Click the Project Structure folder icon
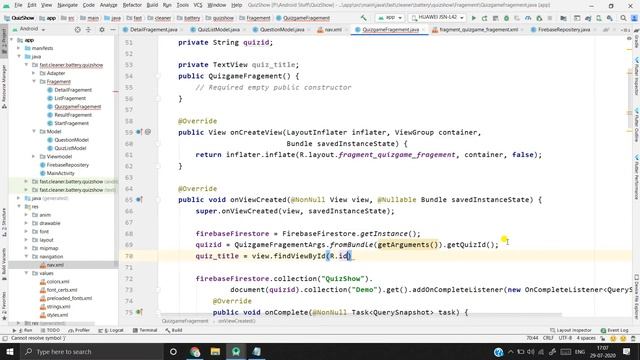The width and height of the screenshot is (640, 360). (x=563, y=18)
